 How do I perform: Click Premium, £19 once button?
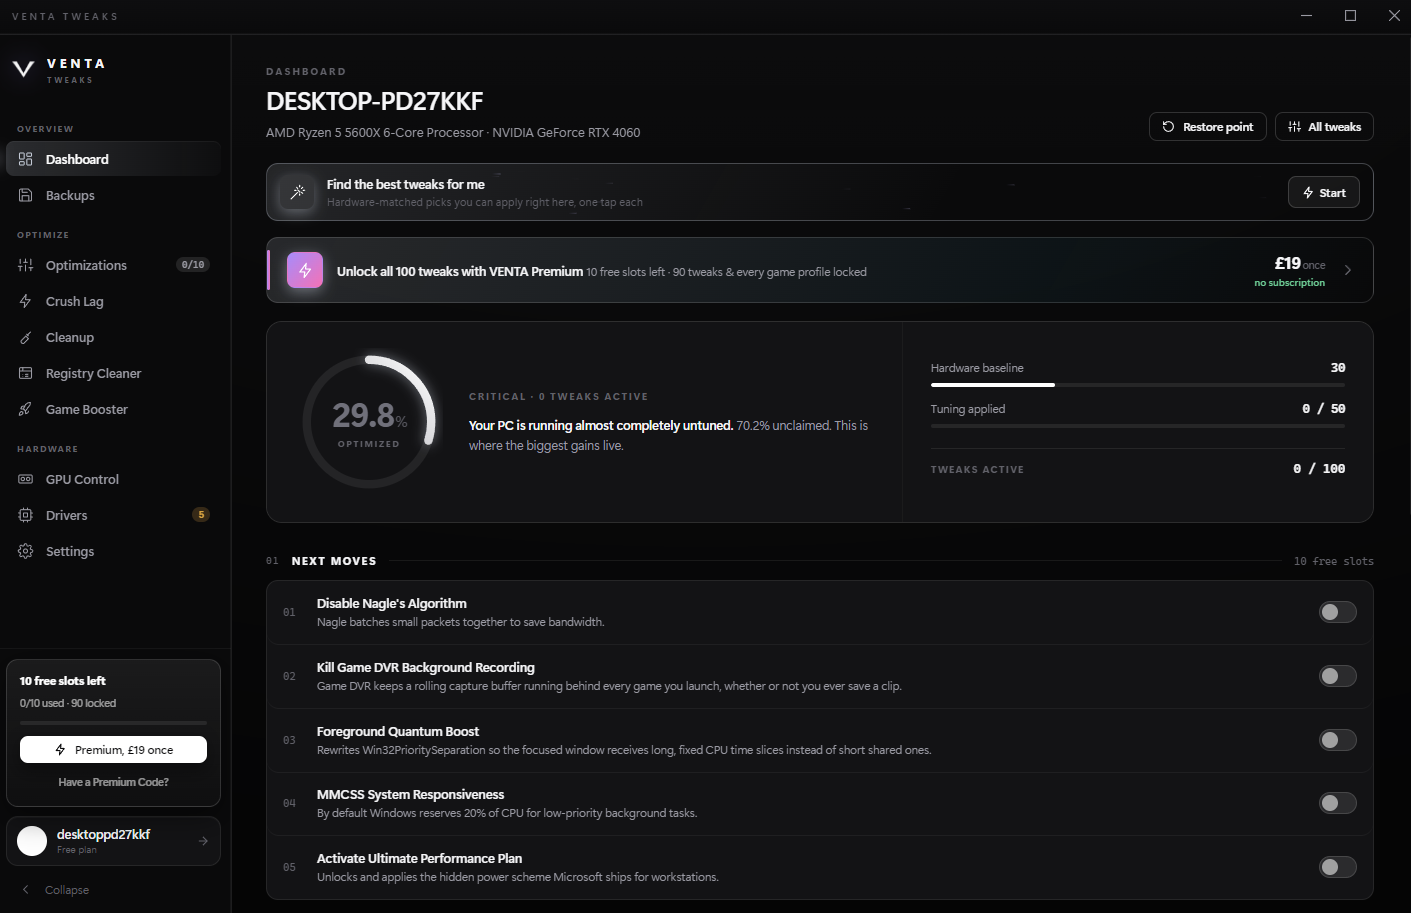coord(113,749)
